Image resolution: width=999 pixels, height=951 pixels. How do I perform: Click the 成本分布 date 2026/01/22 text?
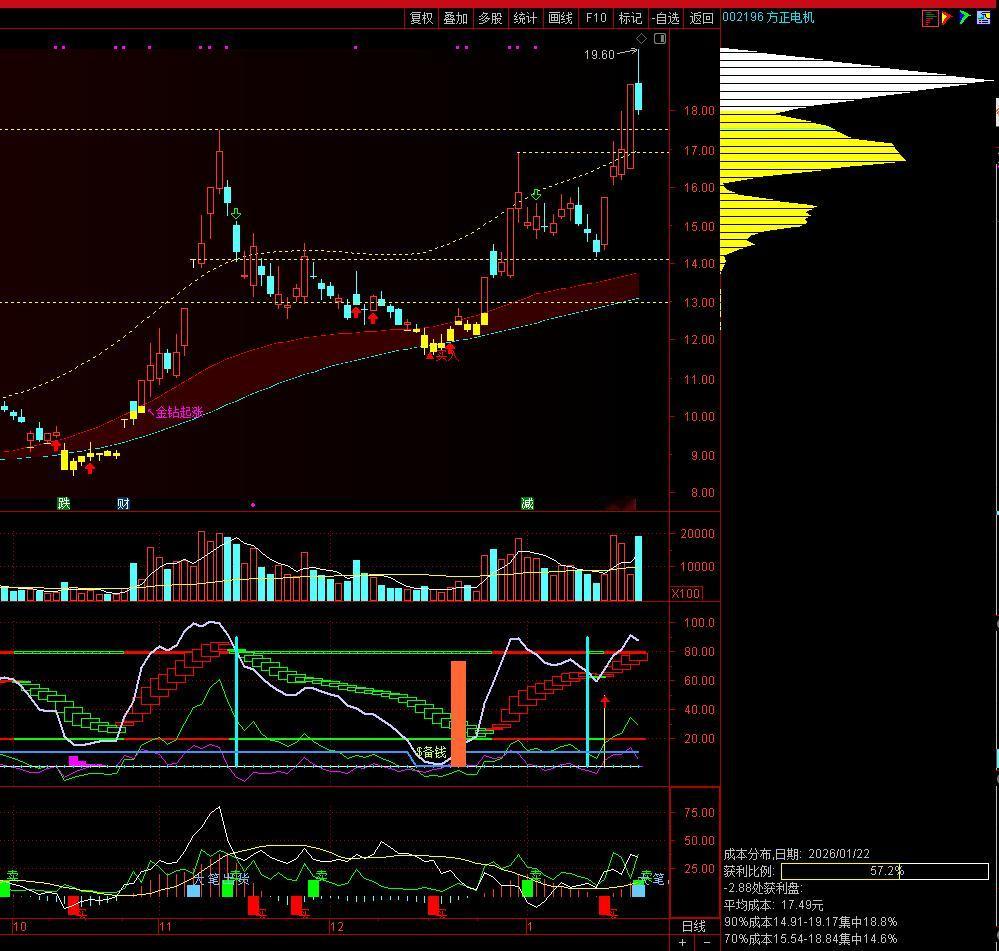point(796,854)
